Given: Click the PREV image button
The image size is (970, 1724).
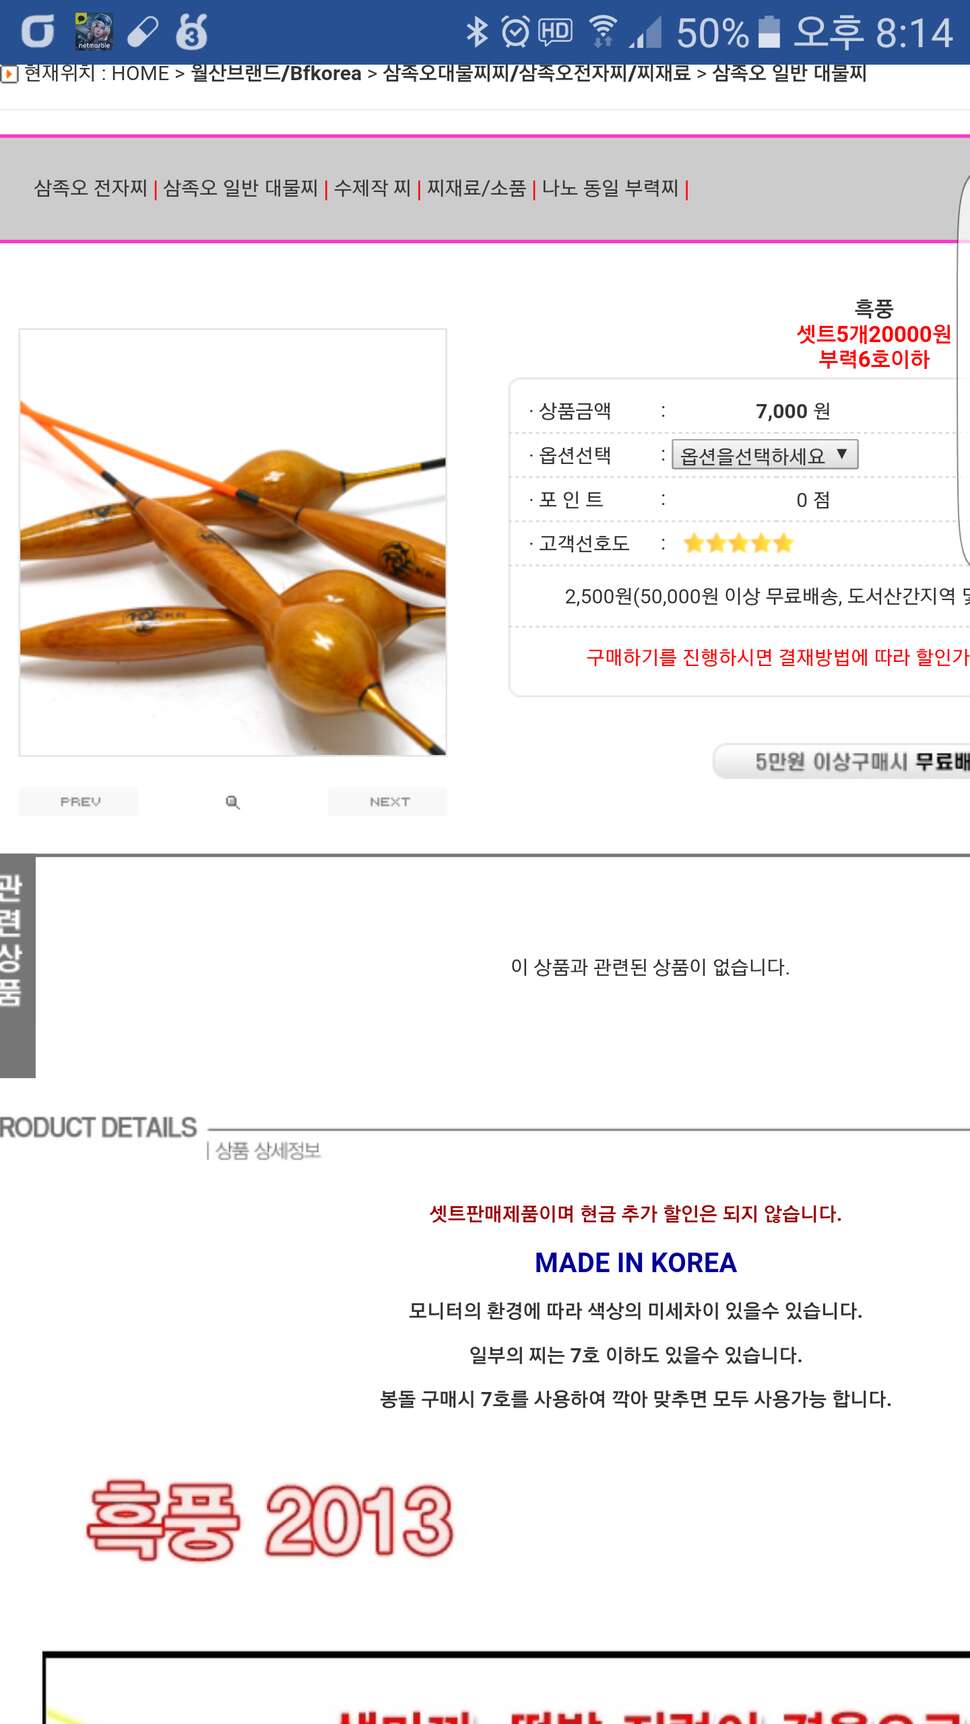Looking at the screenshot, I should point(79,802).
